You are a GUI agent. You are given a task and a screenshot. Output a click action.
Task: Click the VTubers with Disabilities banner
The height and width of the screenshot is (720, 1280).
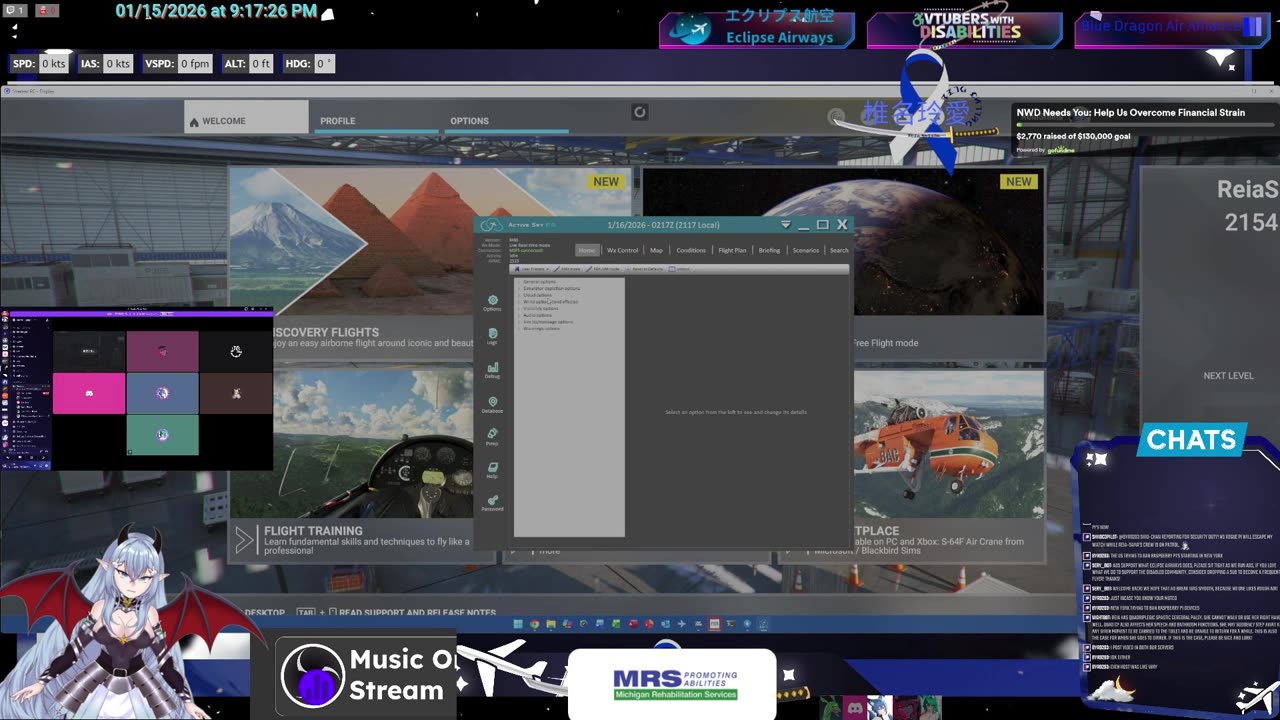tap(964, 29)
